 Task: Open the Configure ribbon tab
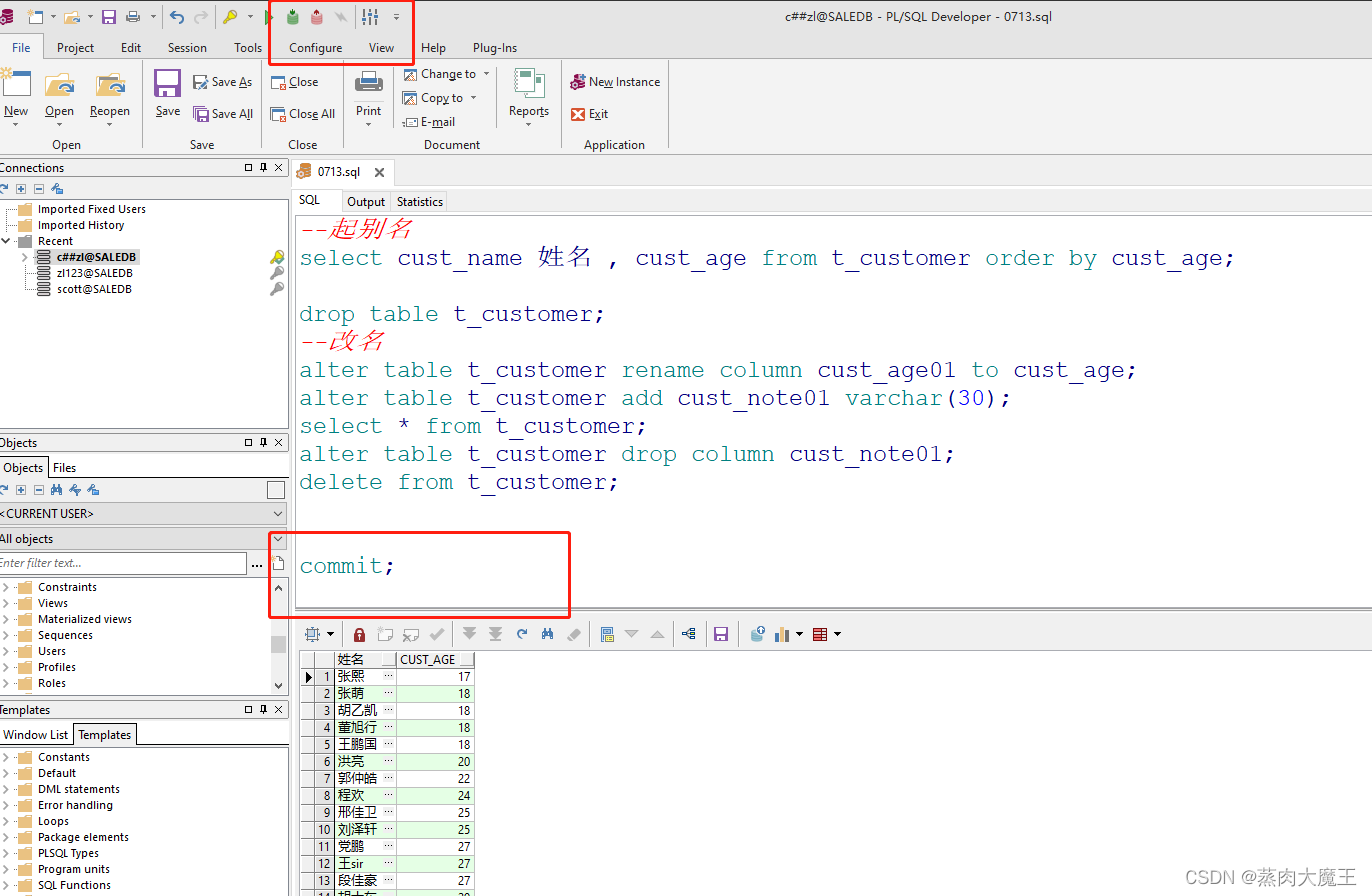316,47
